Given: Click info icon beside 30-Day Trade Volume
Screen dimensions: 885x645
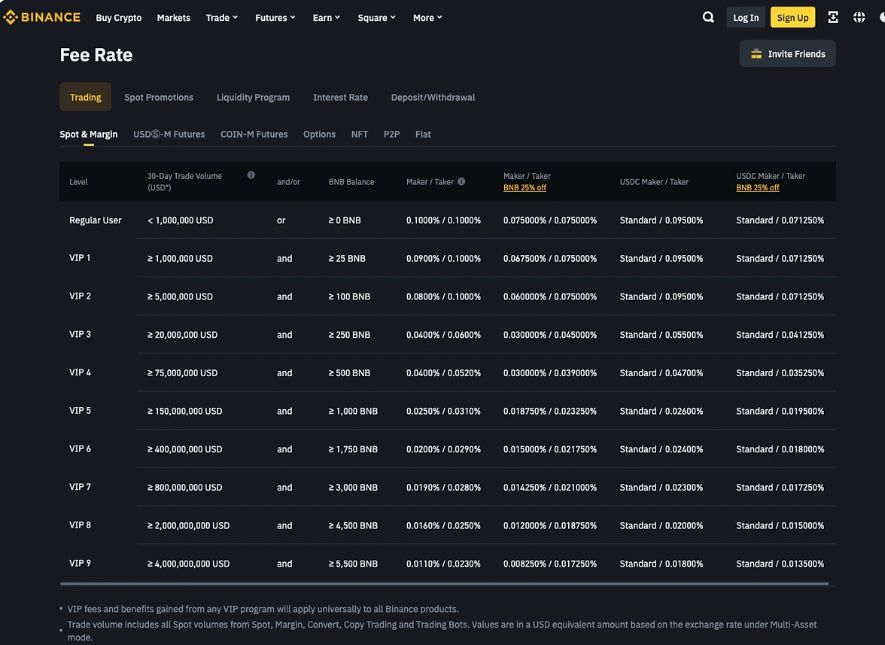Looking at the screenshot, I should click(251, 175).
